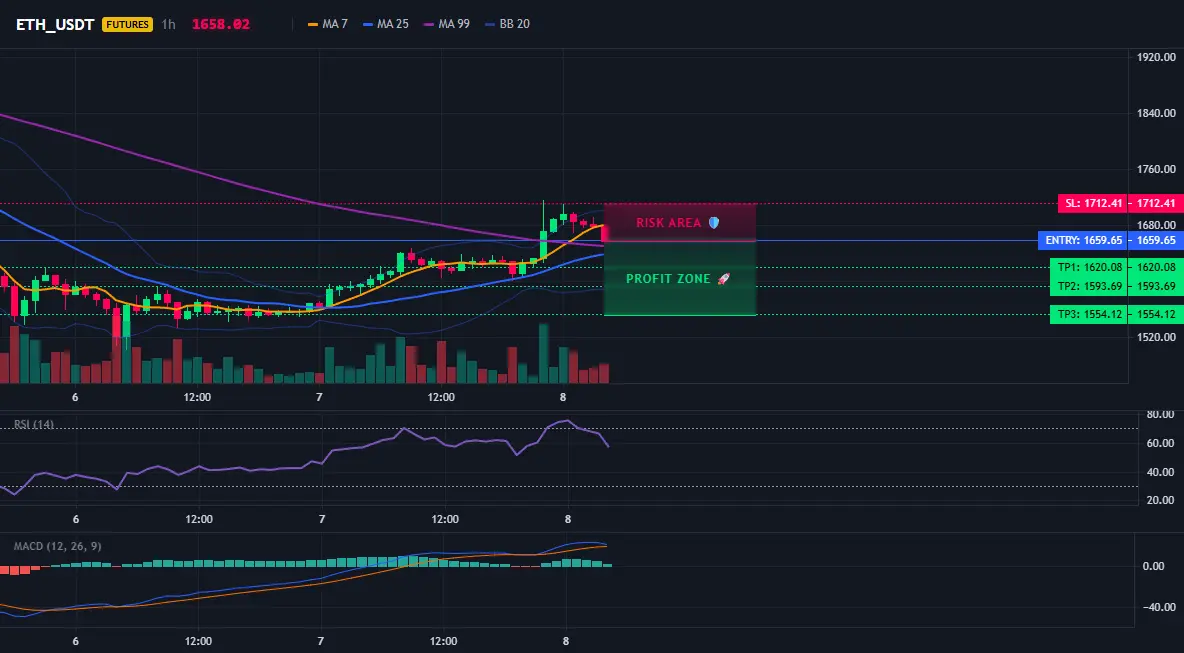1184x653 pixels.
Task: Toggle the MA 25 legend item
Action: point(386,24)
